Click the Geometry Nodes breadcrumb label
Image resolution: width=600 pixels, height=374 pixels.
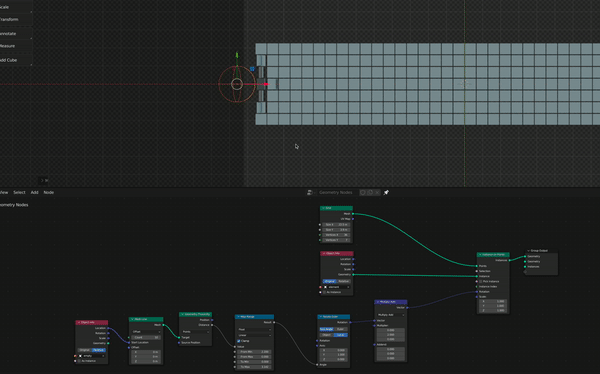[14, 205]
